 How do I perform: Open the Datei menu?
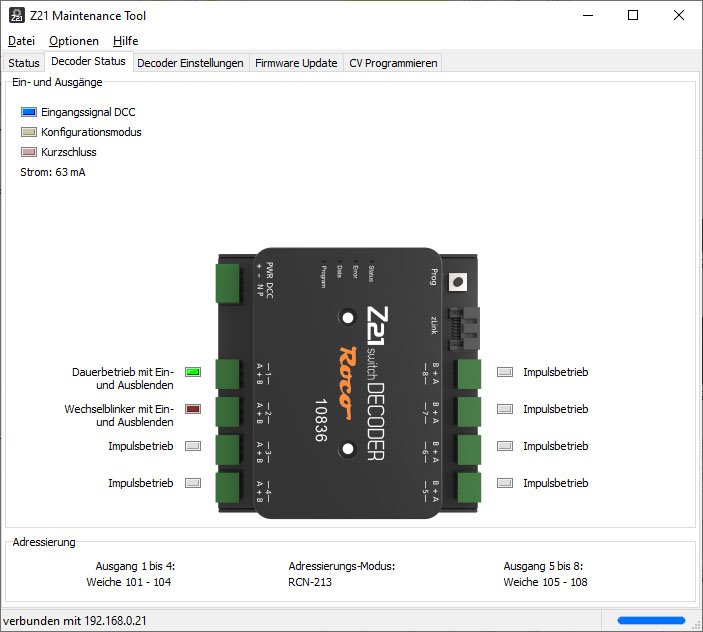click(x=21, y=41)
